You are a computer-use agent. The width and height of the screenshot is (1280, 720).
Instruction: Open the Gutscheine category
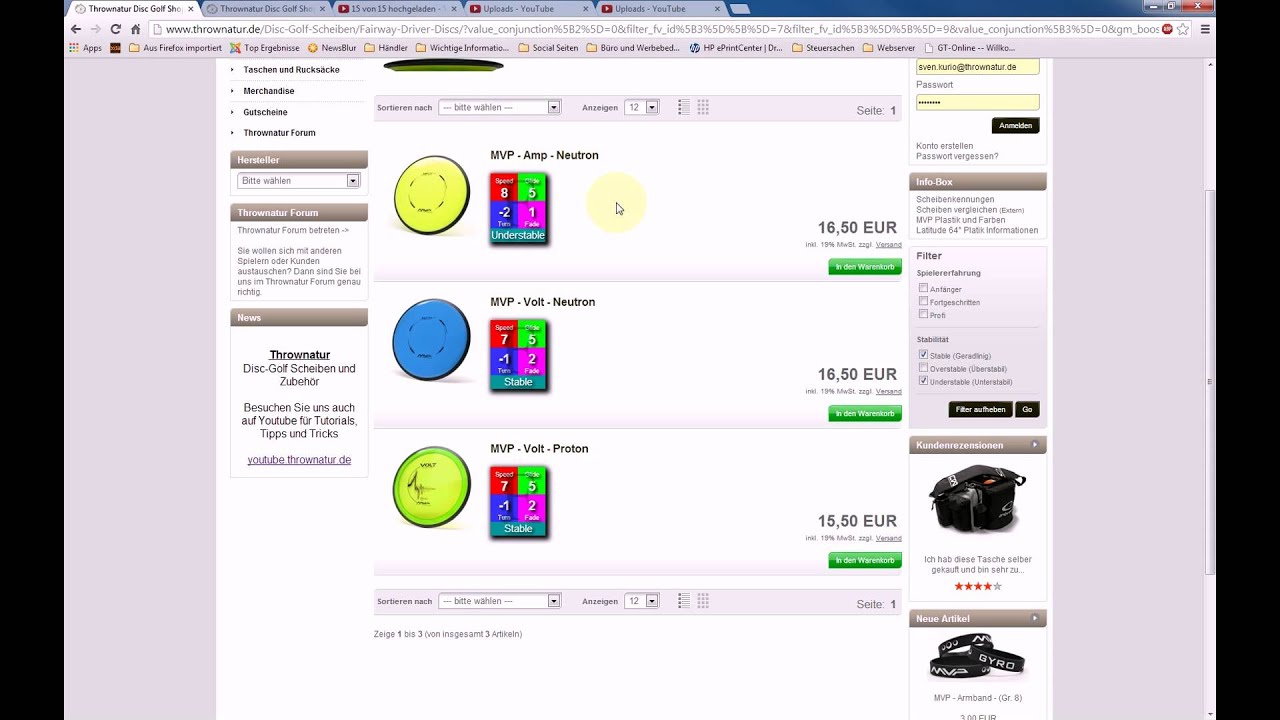tap(265, 112)
